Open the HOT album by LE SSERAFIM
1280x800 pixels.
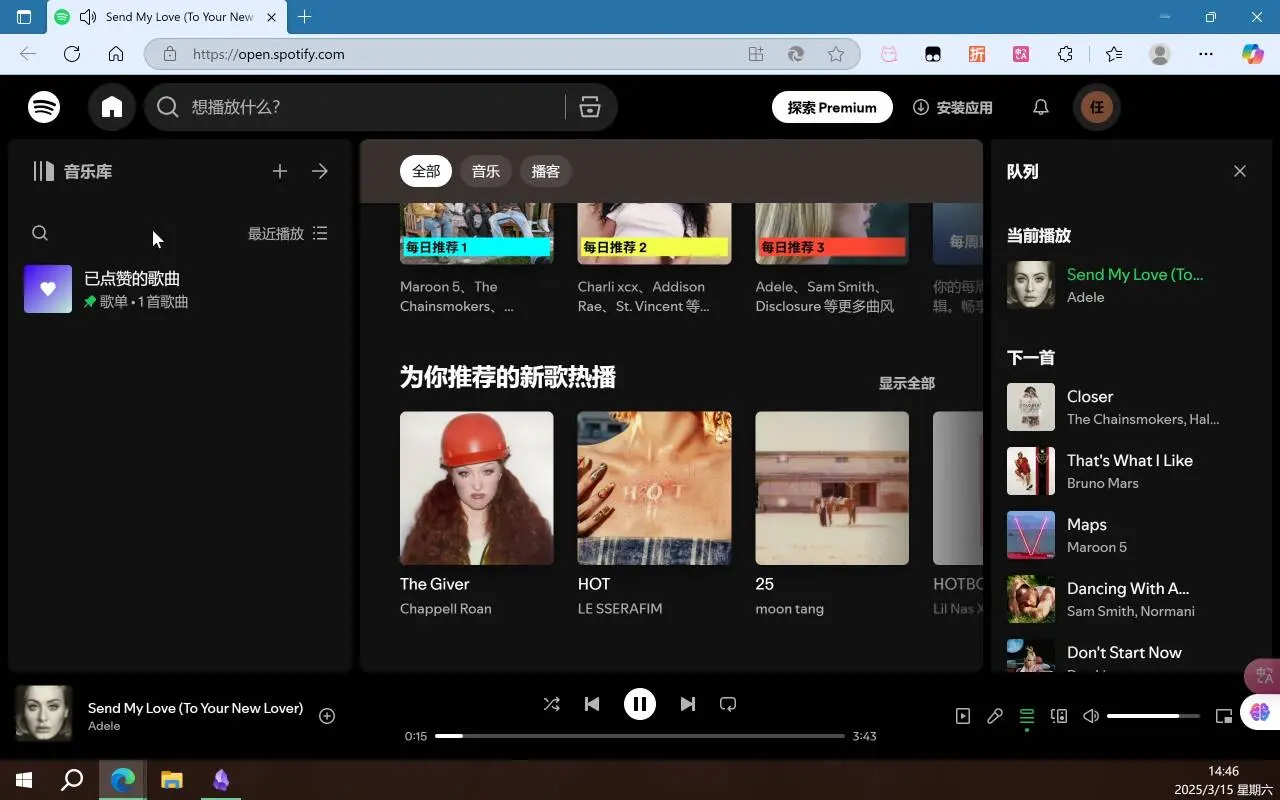(654, 488)
